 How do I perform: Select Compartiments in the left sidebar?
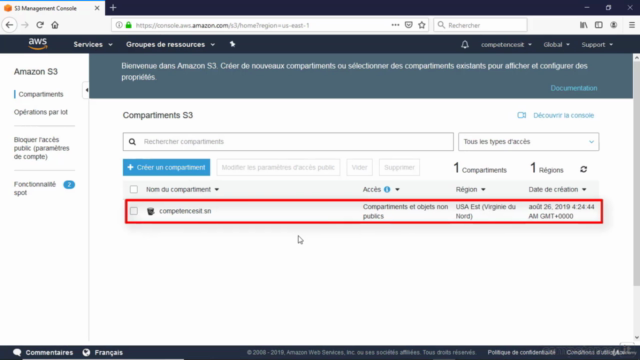pyautogui.click(x=41, y=94)
